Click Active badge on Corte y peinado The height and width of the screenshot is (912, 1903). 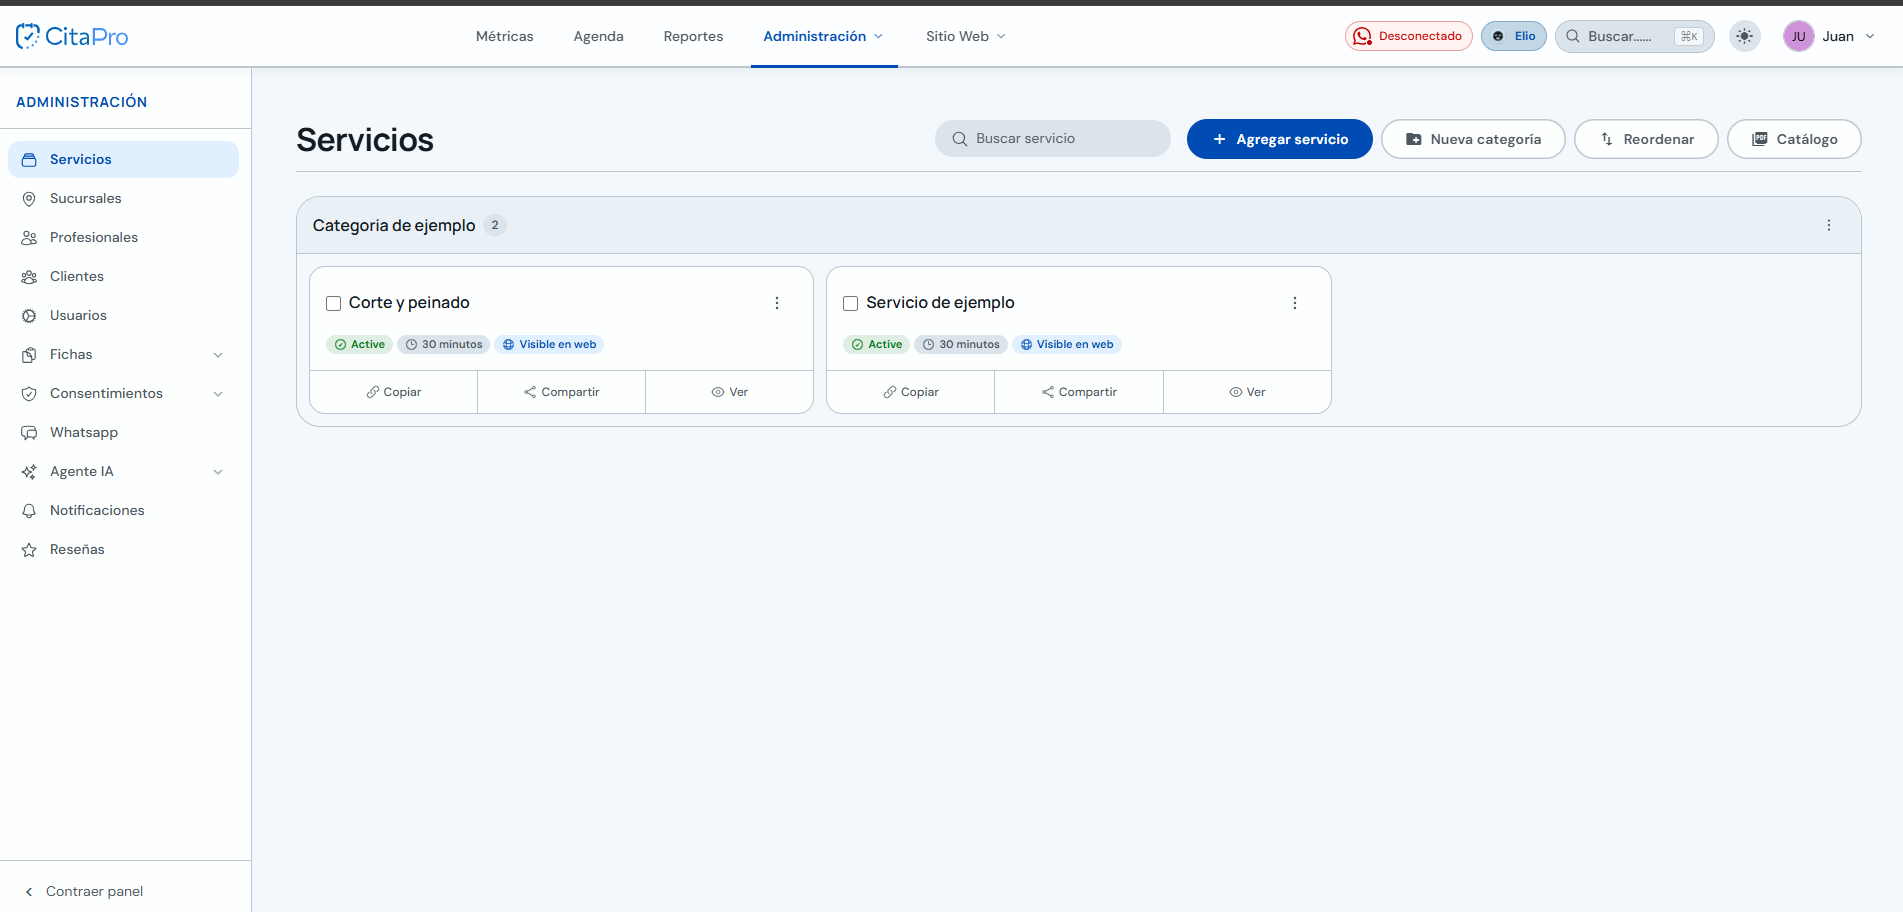coord(359,344)
